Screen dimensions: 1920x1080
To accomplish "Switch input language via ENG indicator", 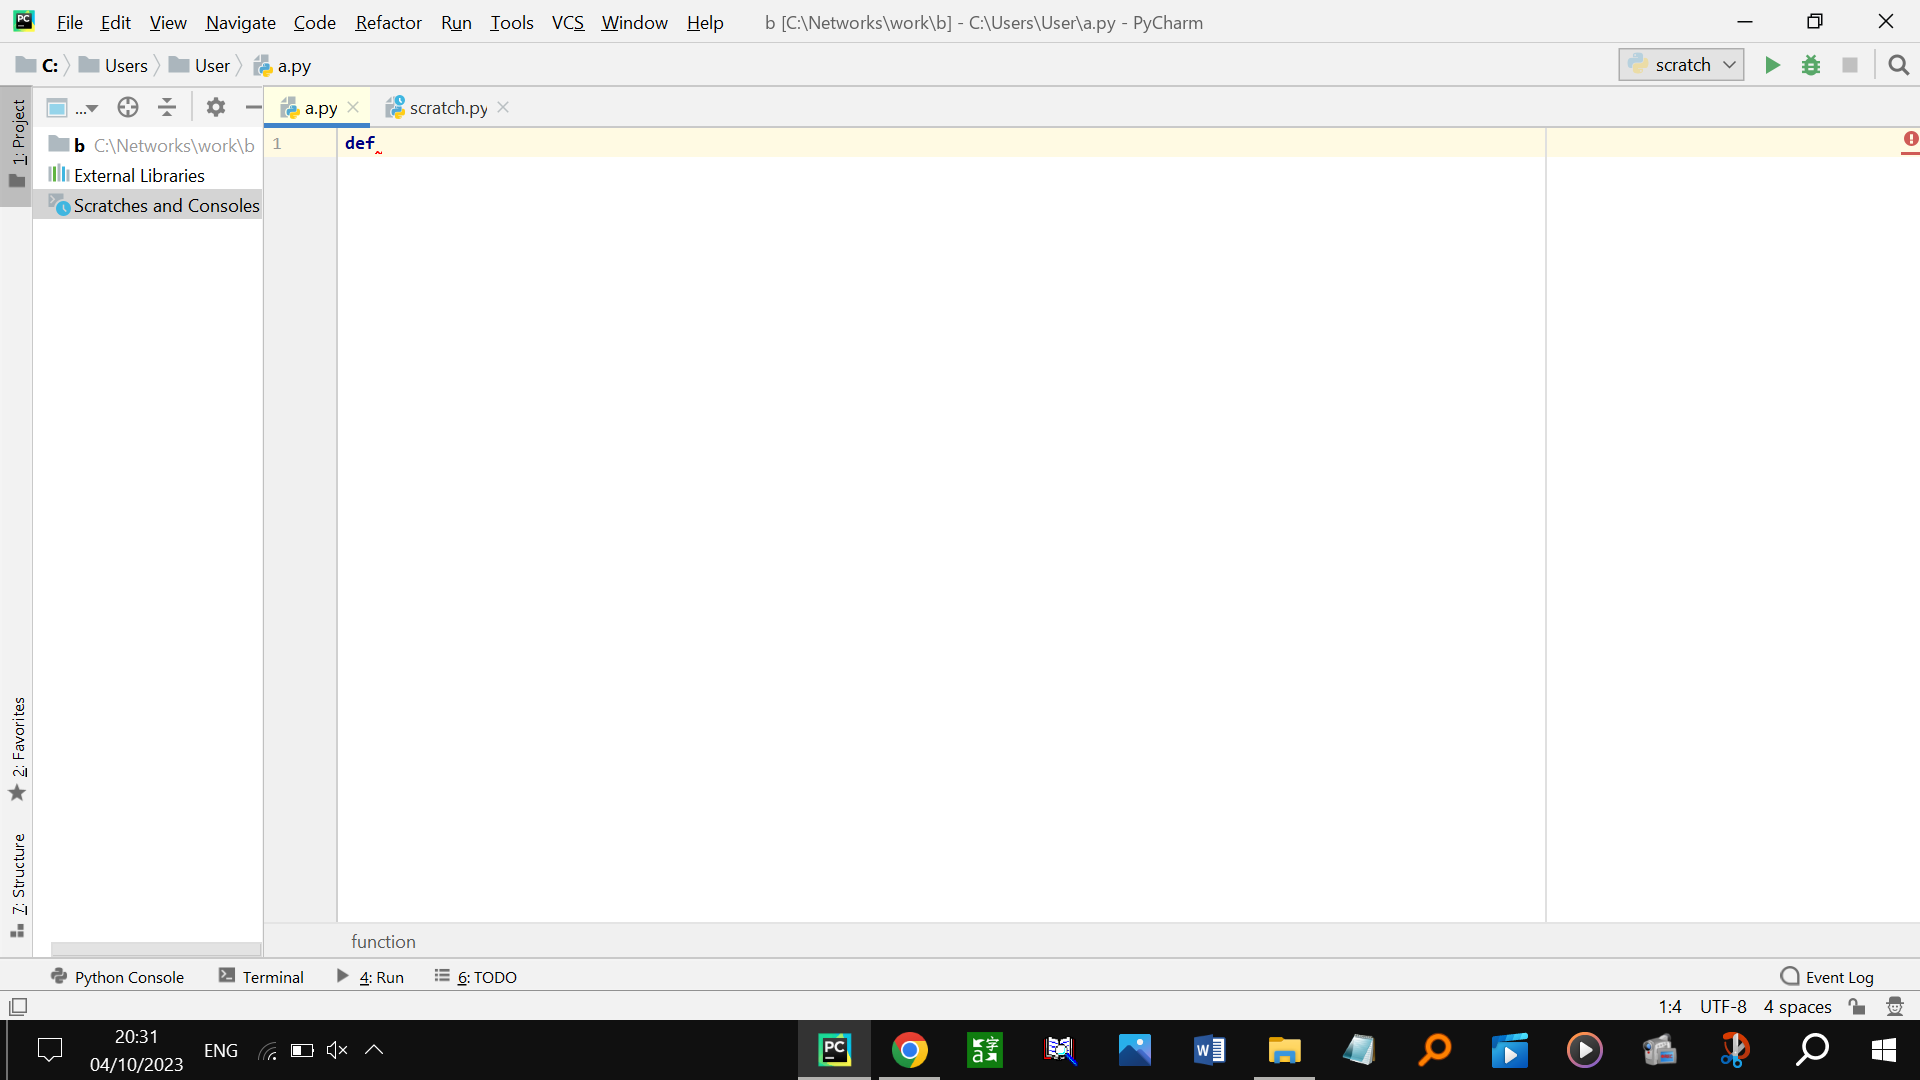I will click(221, 1050).
